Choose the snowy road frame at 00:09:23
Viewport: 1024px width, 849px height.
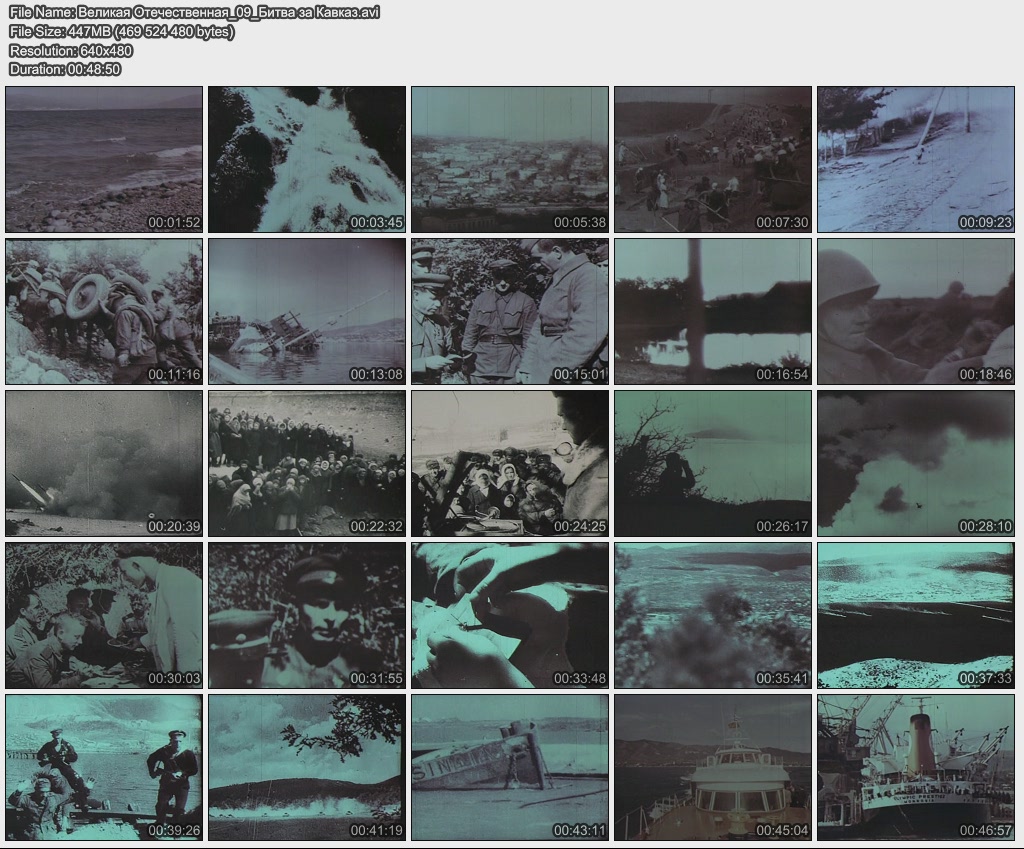[915, 159]
